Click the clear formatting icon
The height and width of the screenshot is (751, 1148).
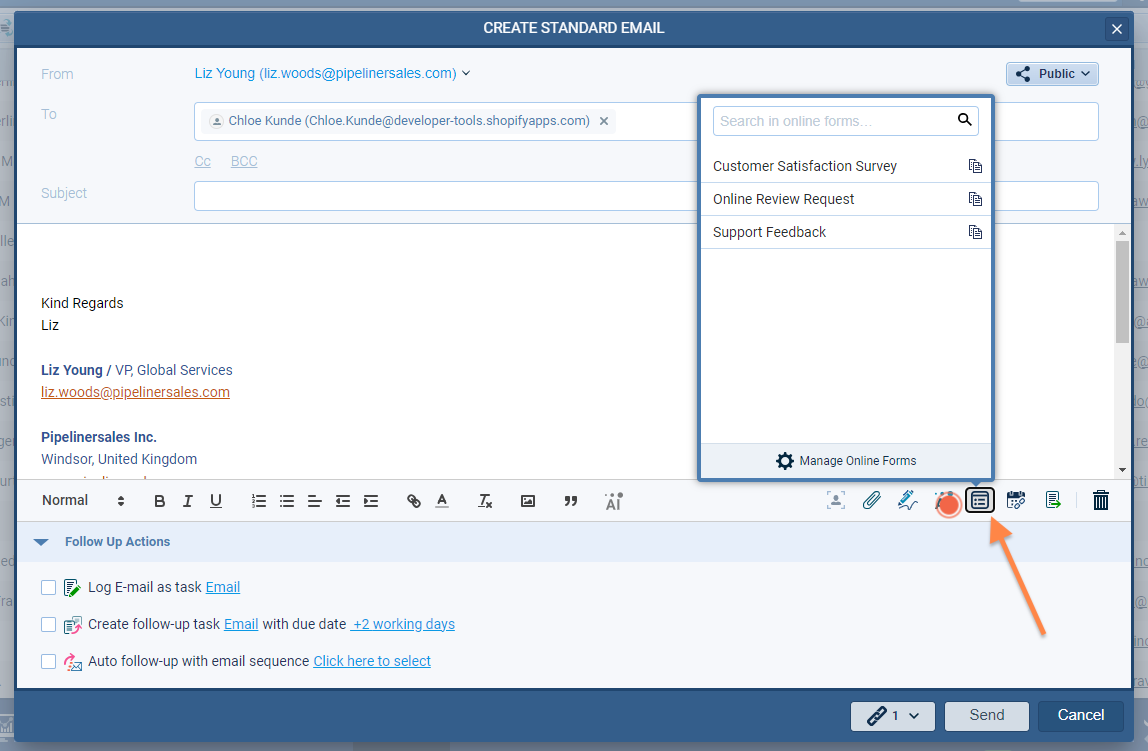click(485, 501)
